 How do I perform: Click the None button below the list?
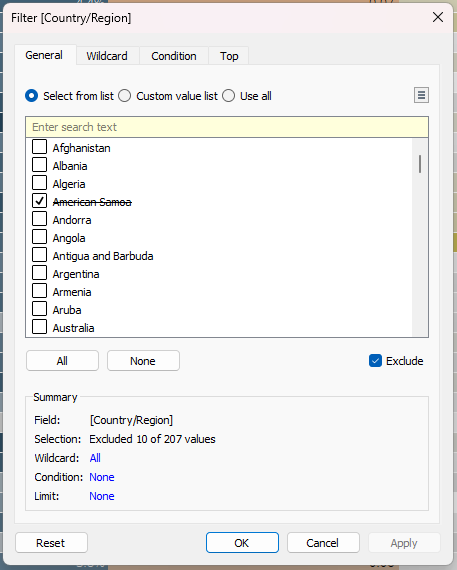pyautogui.click(x=143, y=361)
